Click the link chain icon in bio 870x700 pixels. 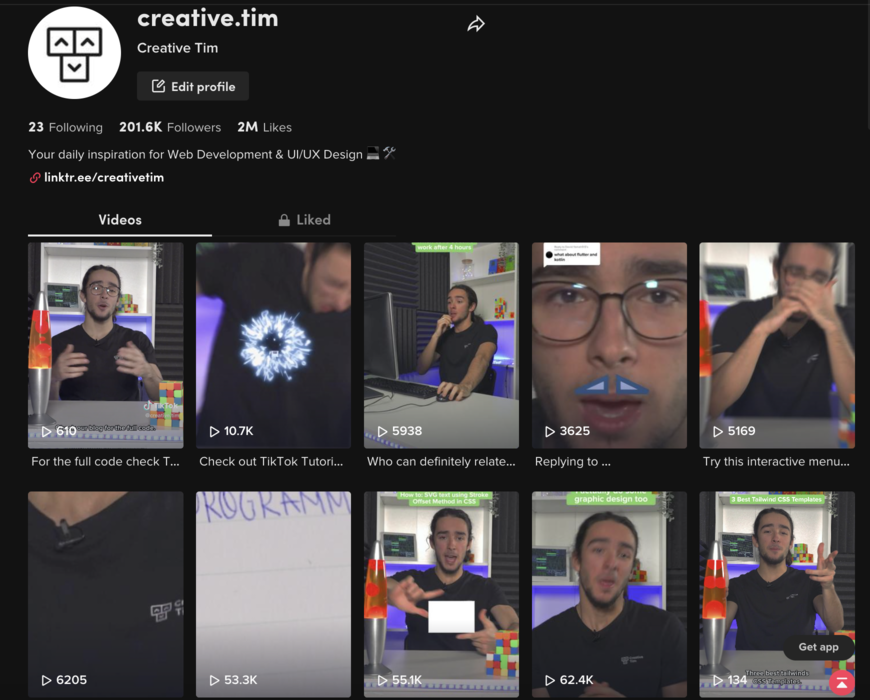click(x=35, y=178)
